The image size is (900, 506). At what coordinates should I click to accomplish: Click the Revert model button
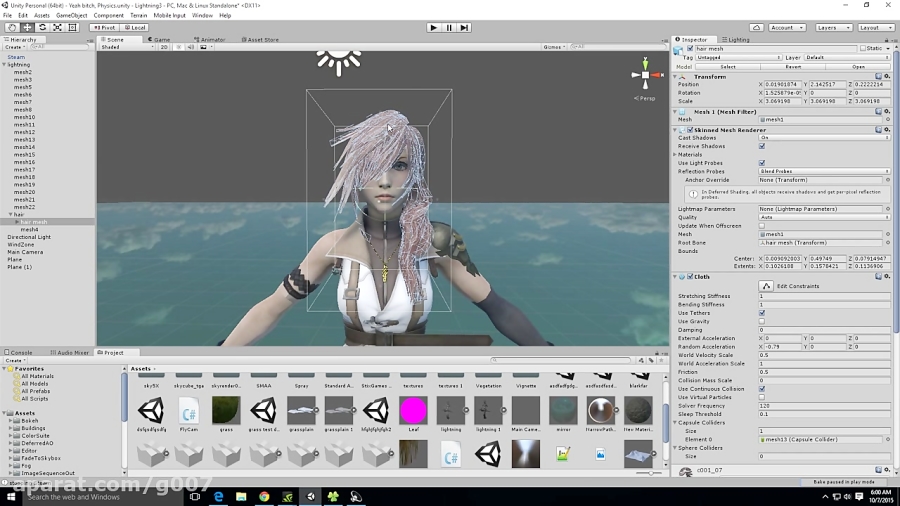(793, 67)
